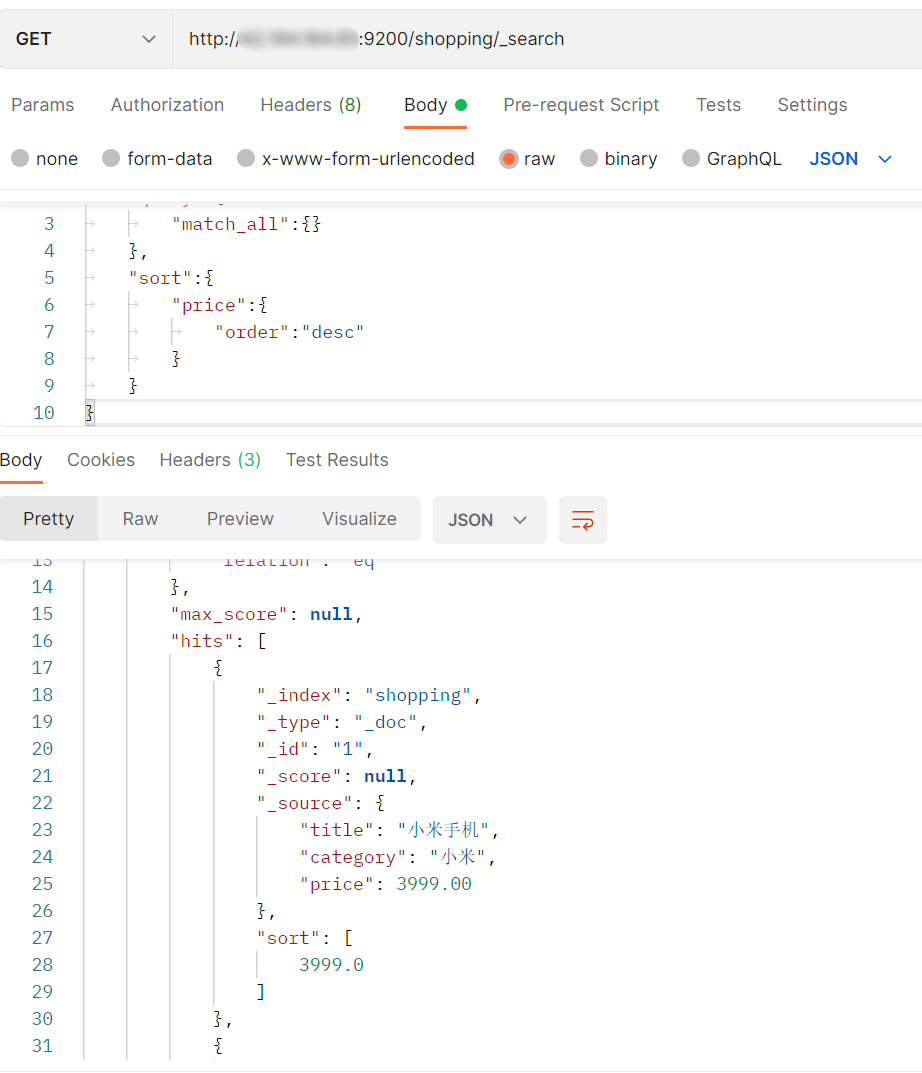Choose the binary body option
The height and width of the screenshot is (1073, 922).
[x=589, y=159]
